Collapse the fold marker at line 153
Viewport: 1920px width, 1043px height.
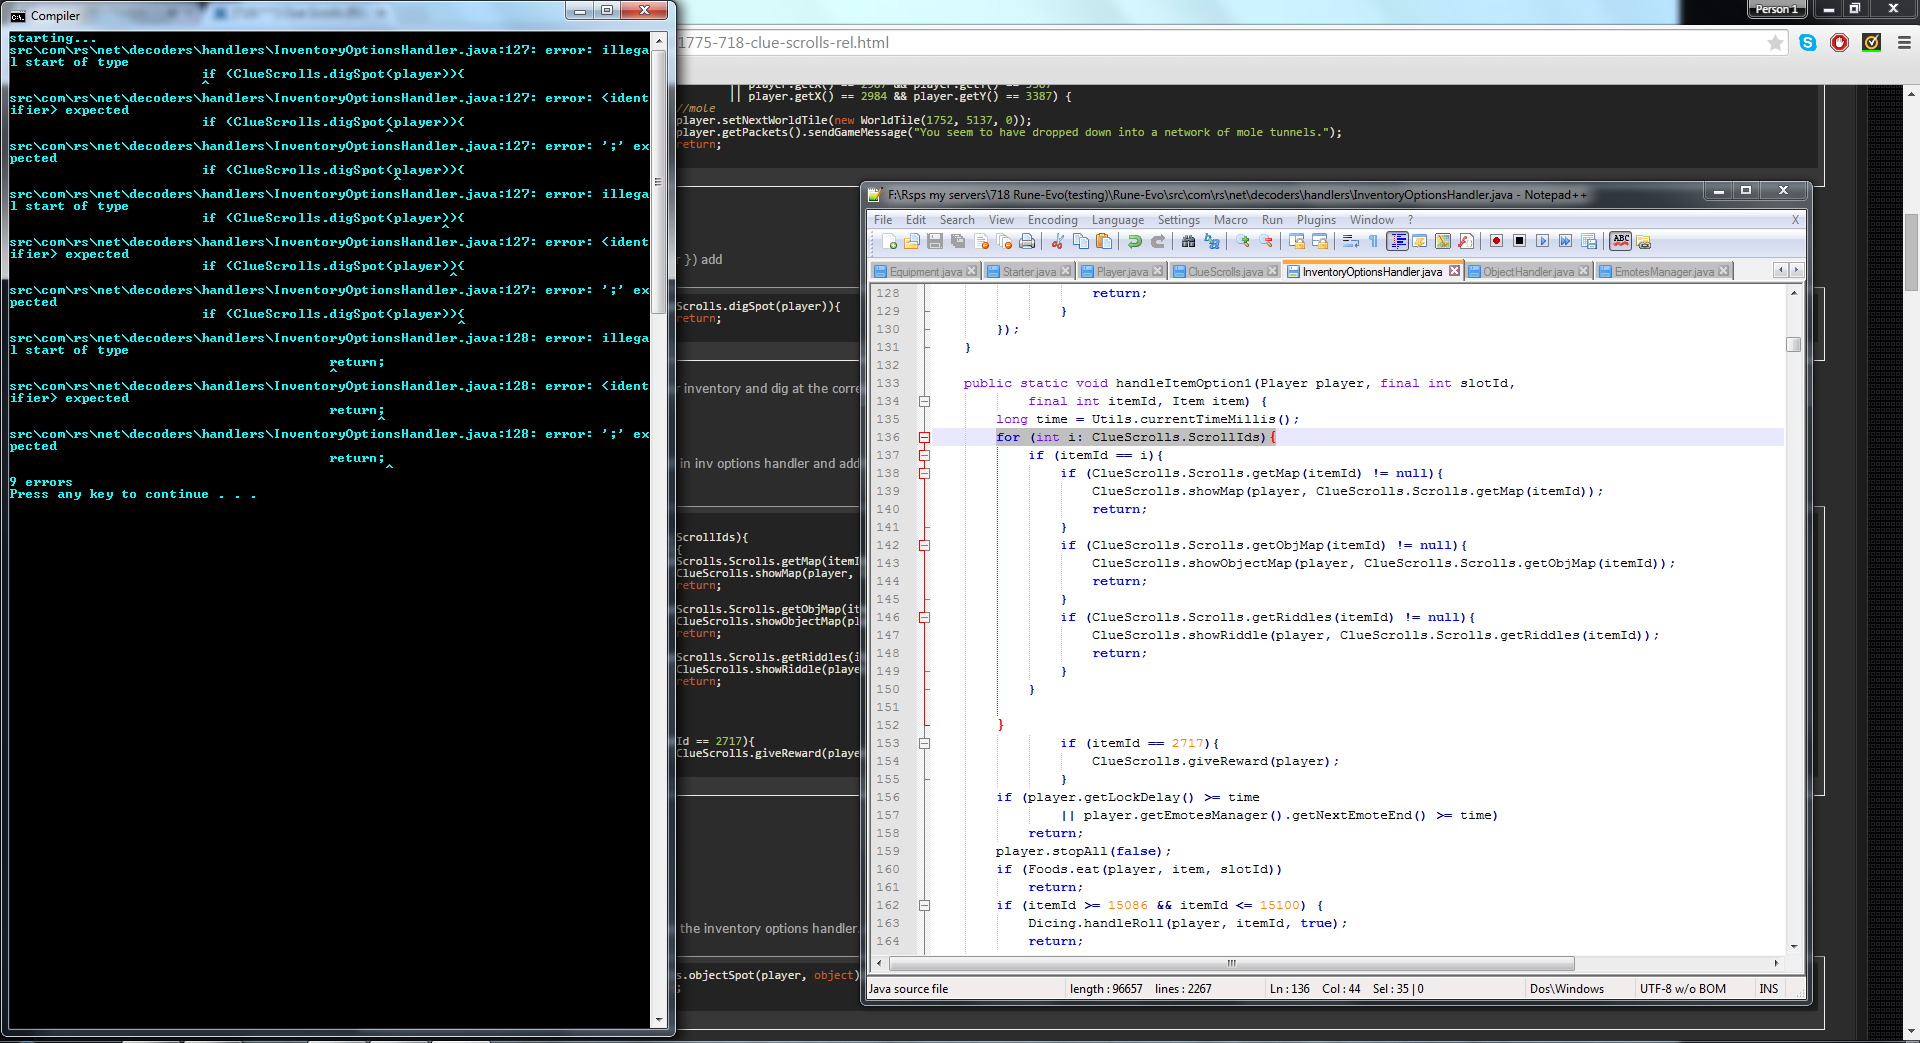924,743
